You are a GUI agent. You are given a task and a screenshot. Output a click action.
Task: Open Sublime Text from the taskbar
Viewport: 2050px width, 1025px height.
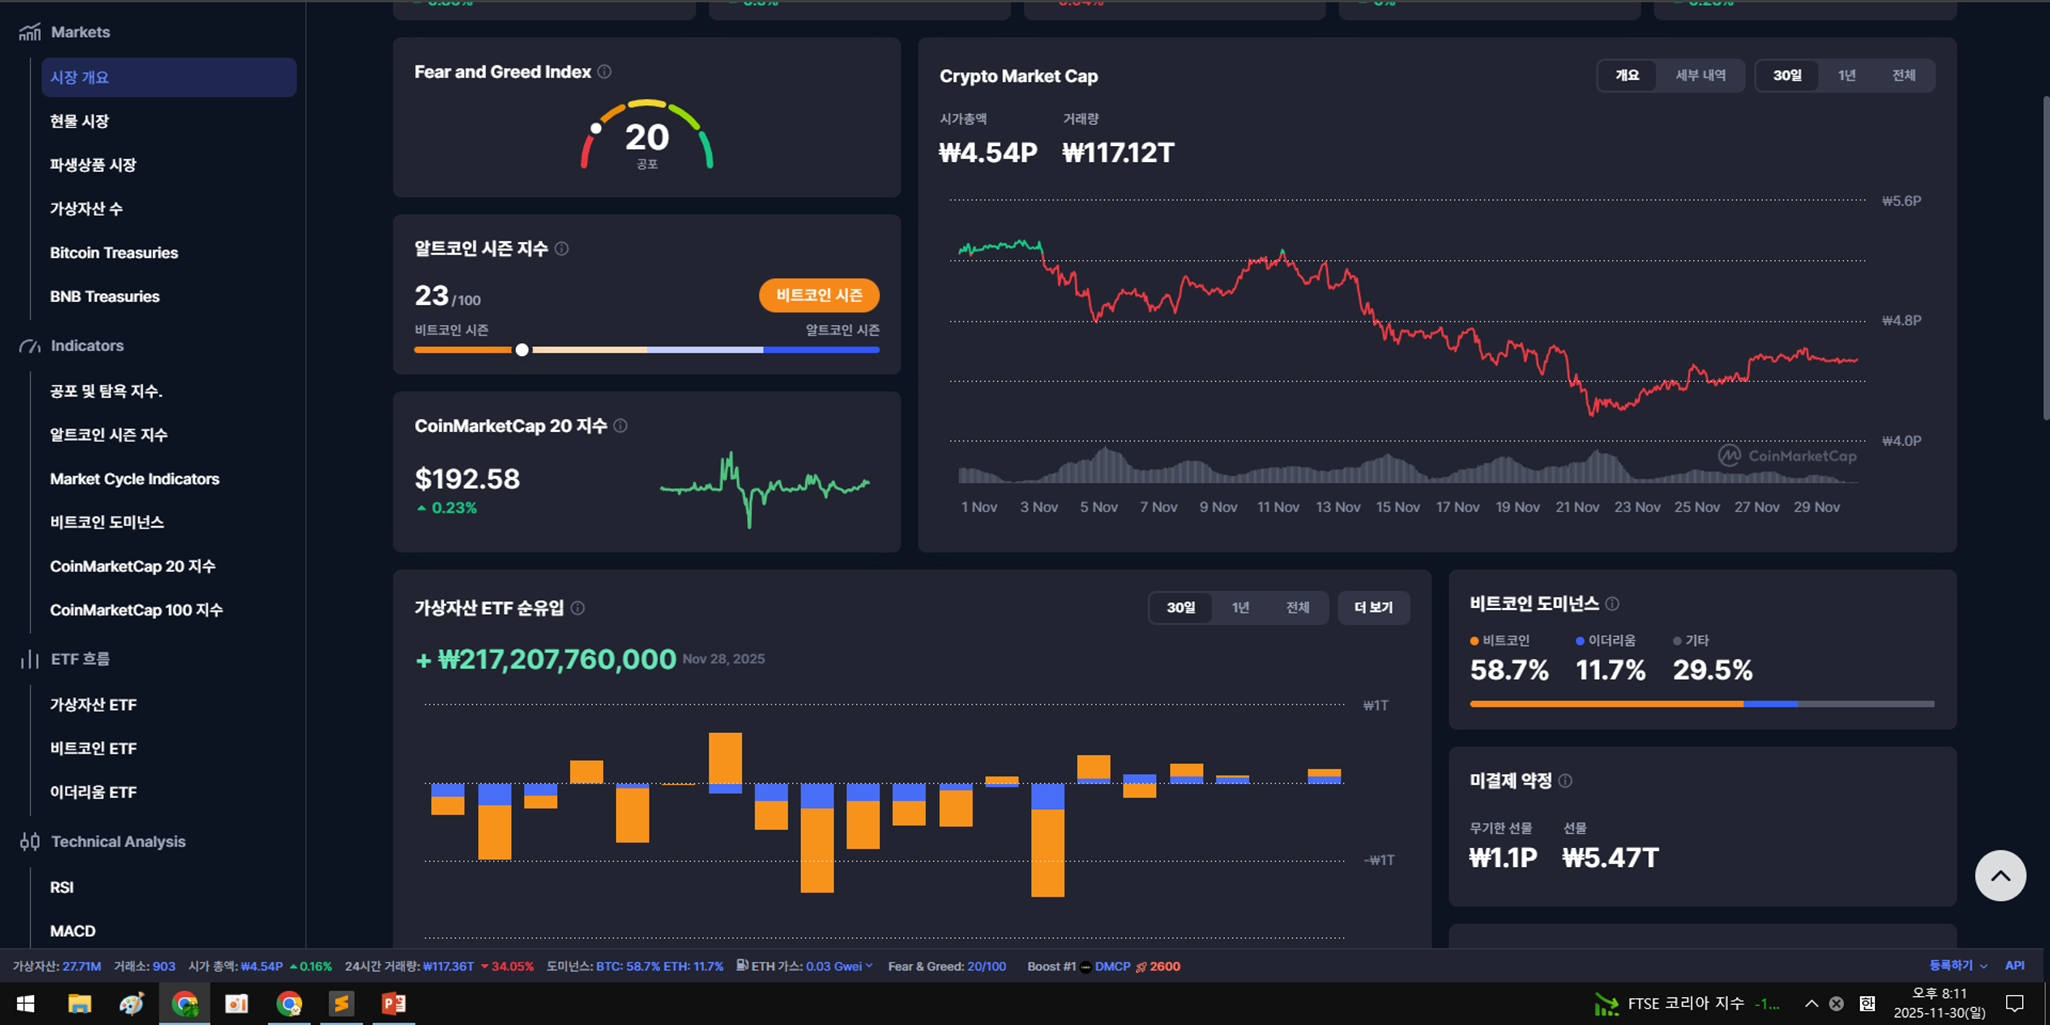341,1003
